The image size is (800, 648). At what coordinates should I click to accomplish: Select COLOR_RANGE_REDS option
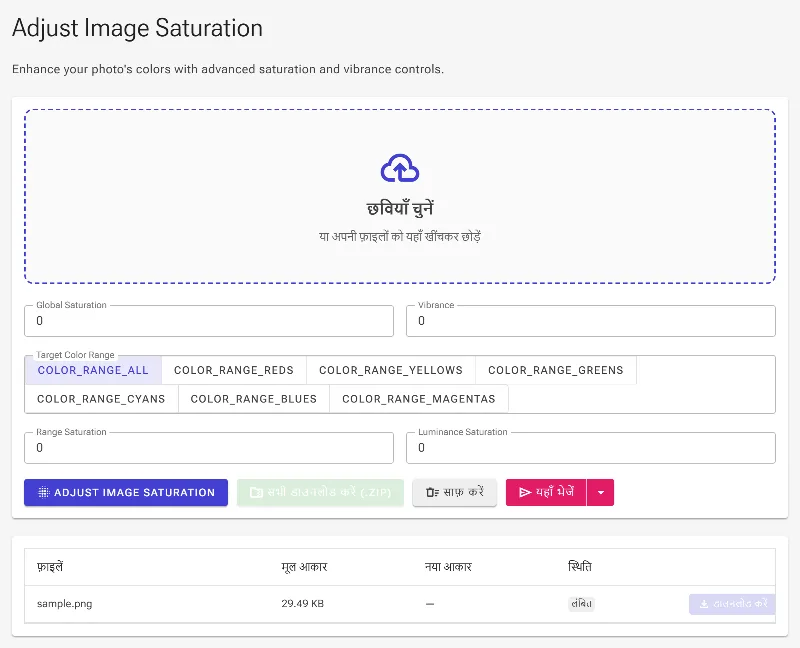[234, 370]
